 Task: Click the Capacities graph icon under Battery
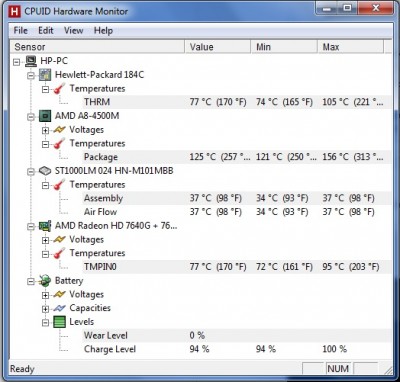(59, 308)
